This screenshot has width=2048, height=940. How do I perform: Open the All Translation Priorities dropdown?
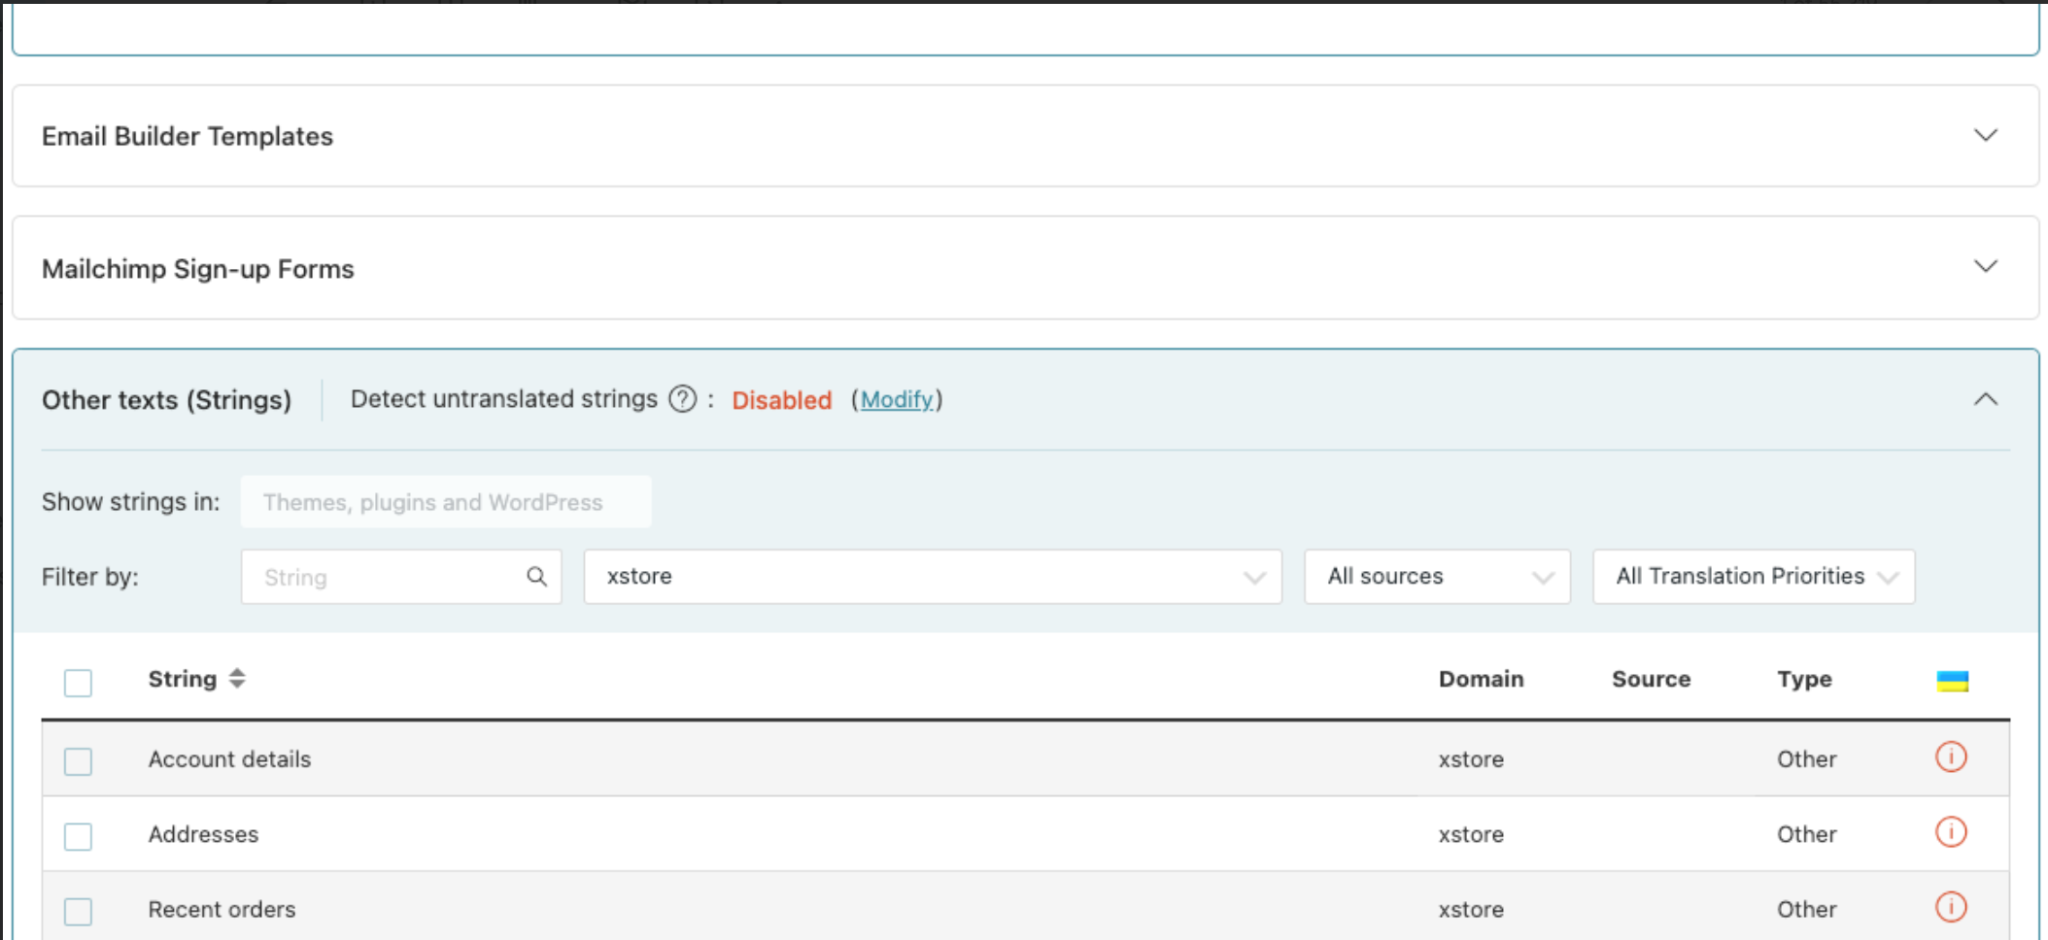coord(1753,576)
